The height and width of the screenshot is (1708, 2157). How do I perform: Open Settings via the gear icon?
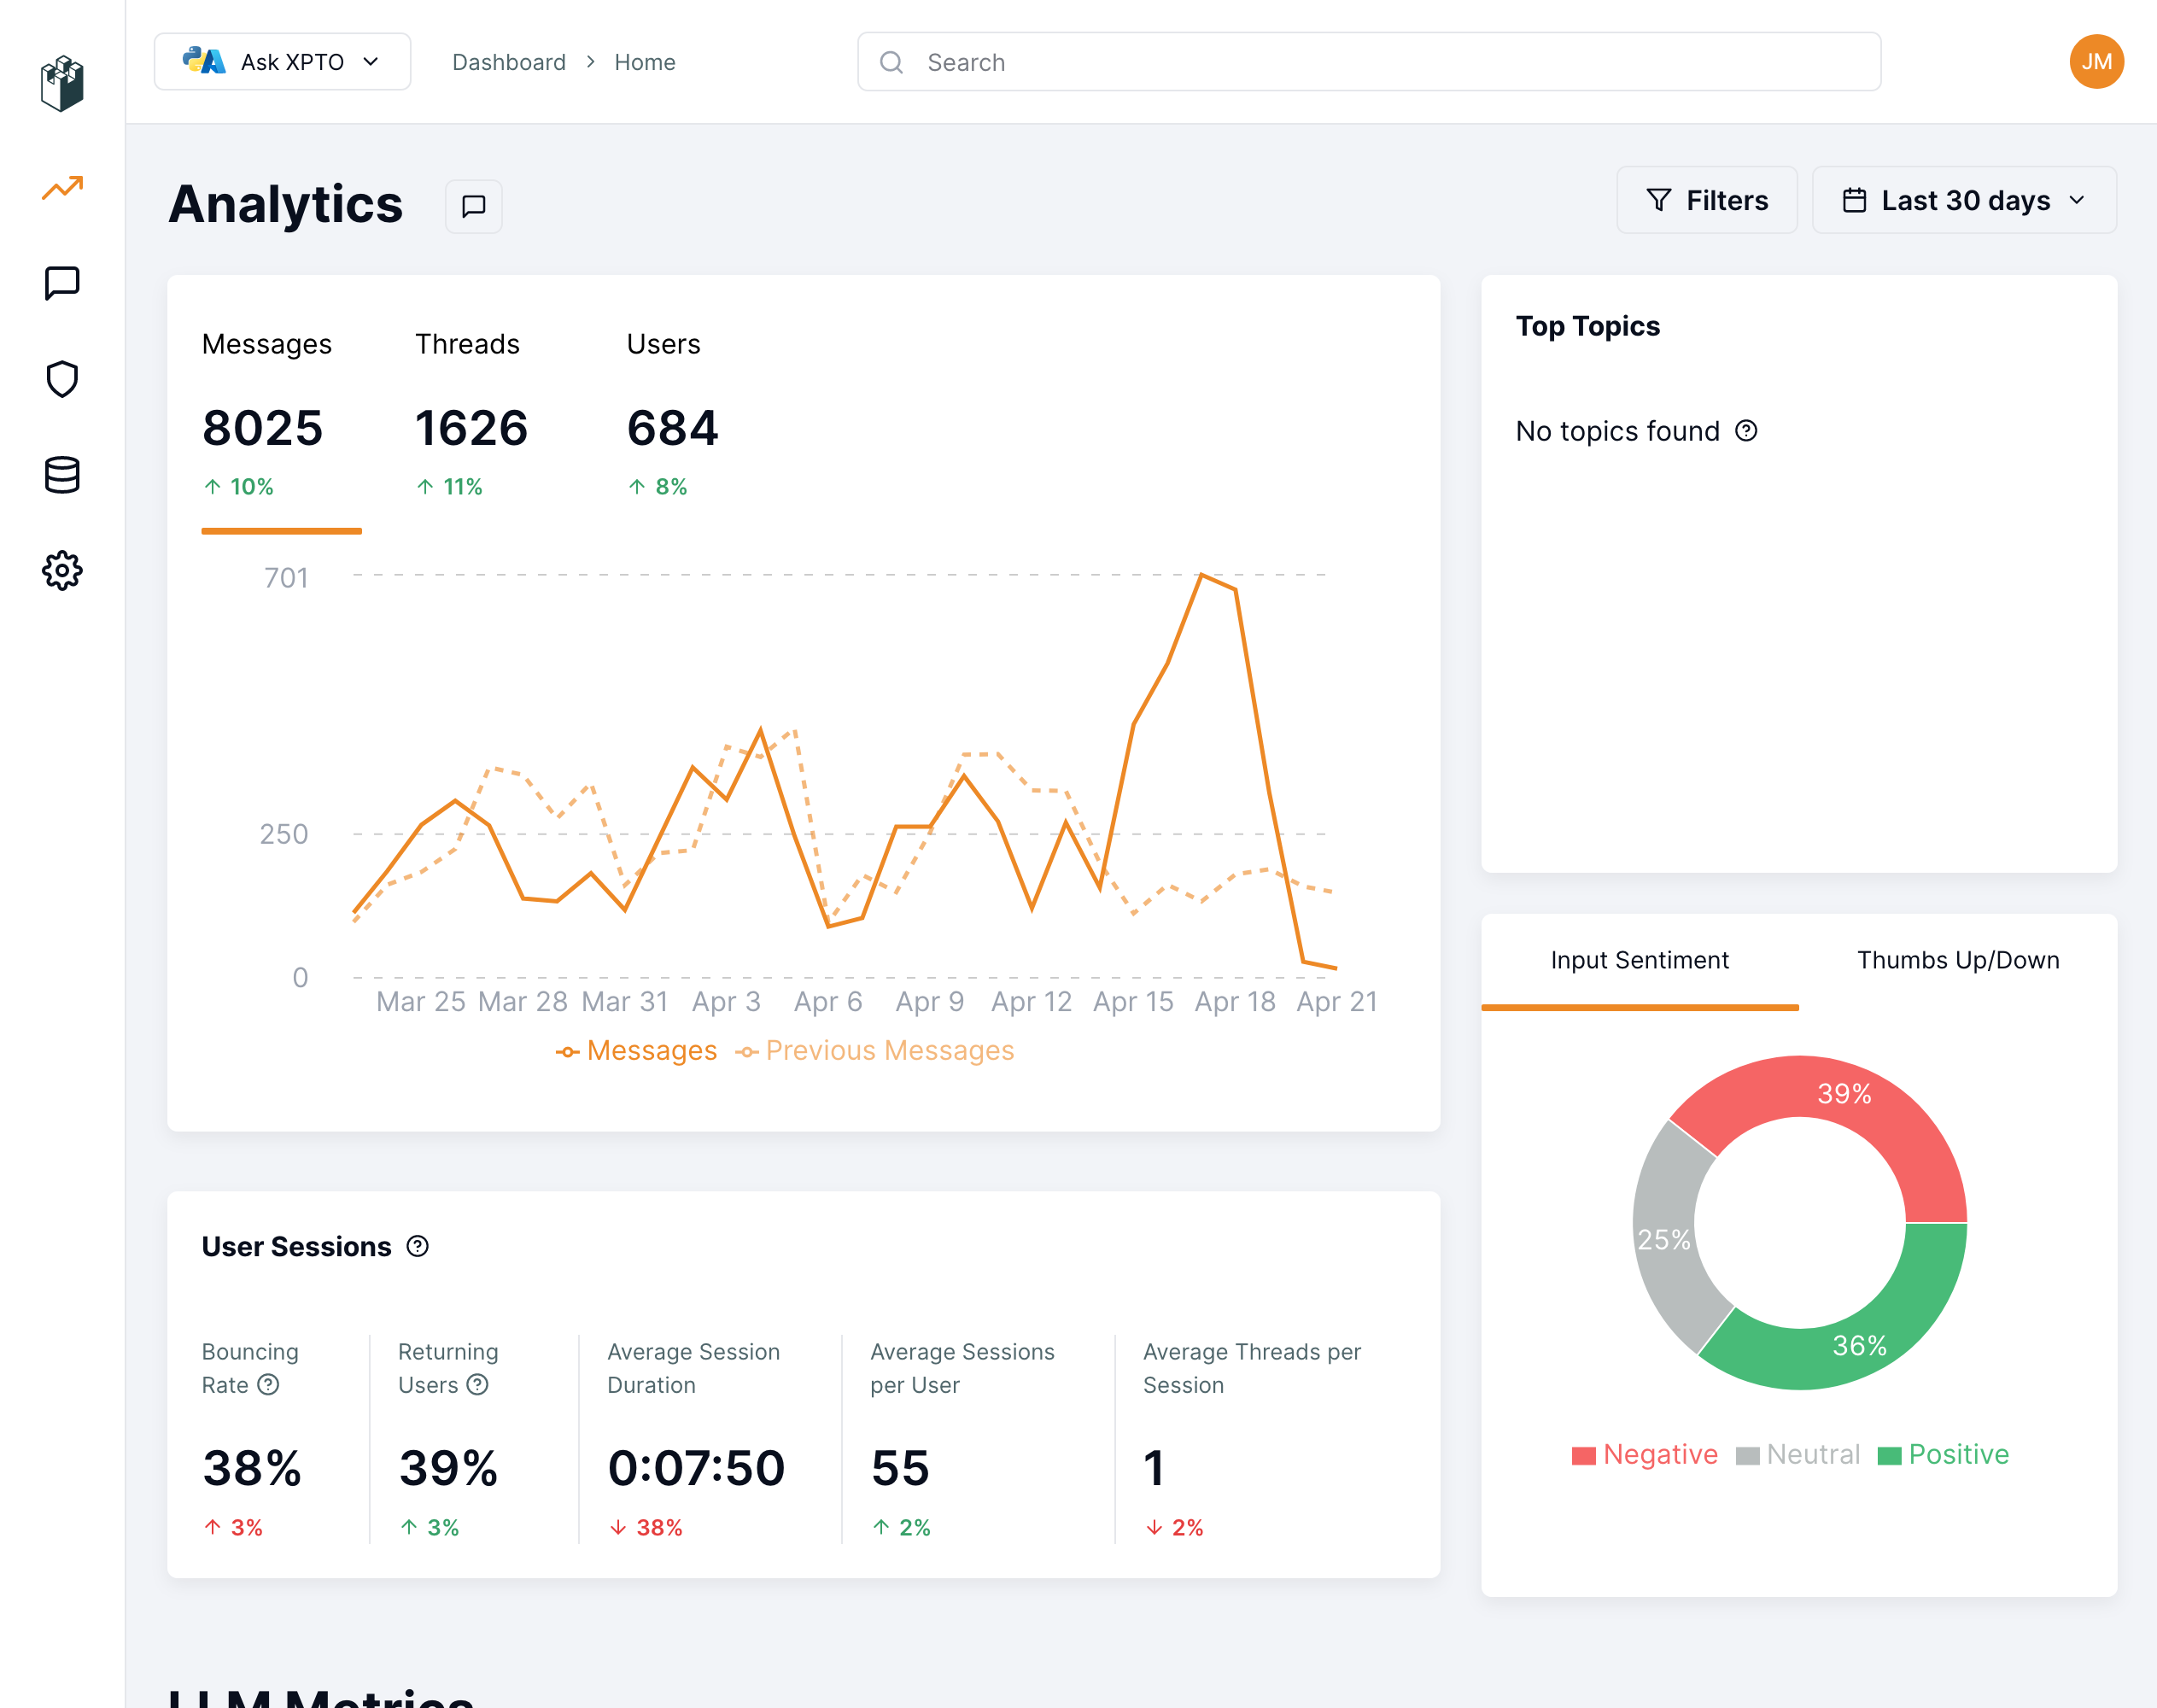(x=62, y=571)
